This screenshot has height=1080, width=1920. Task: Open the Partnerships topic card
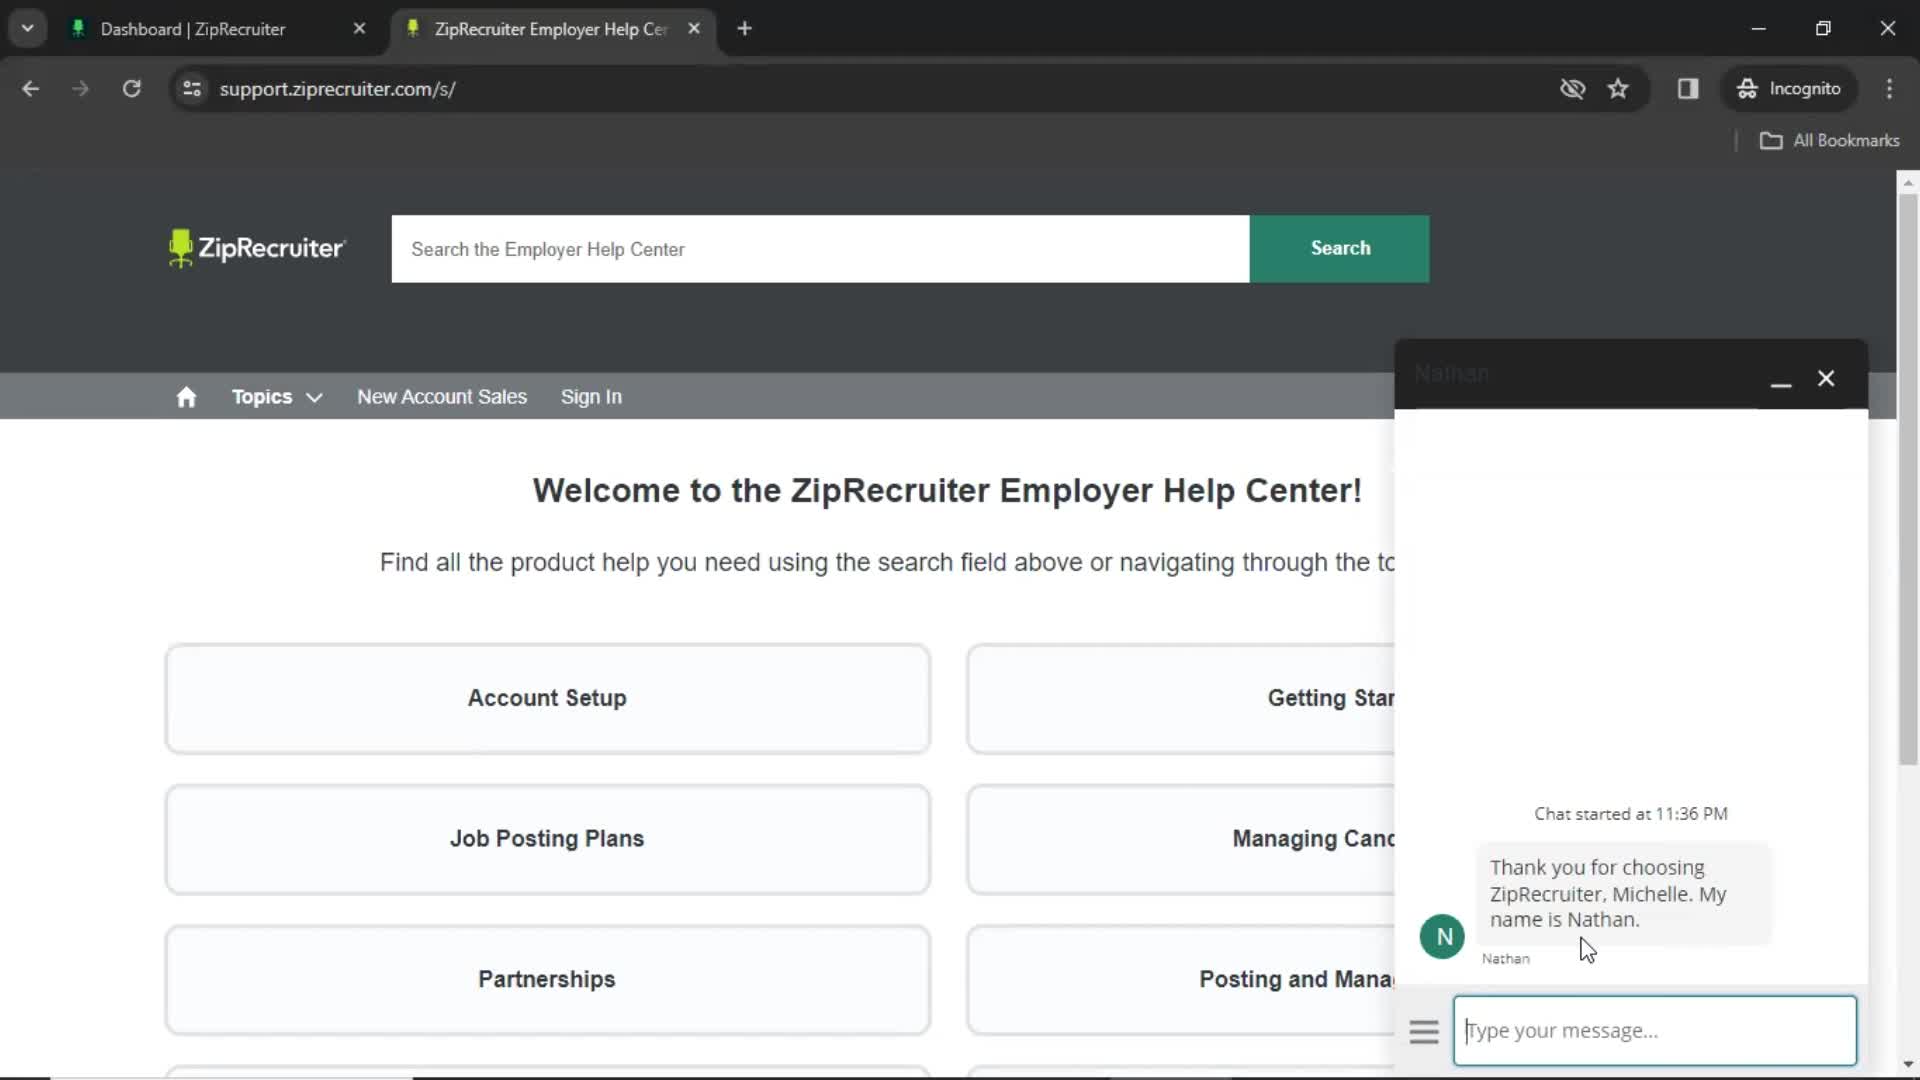pyautogui.click(x=547, y=980)
